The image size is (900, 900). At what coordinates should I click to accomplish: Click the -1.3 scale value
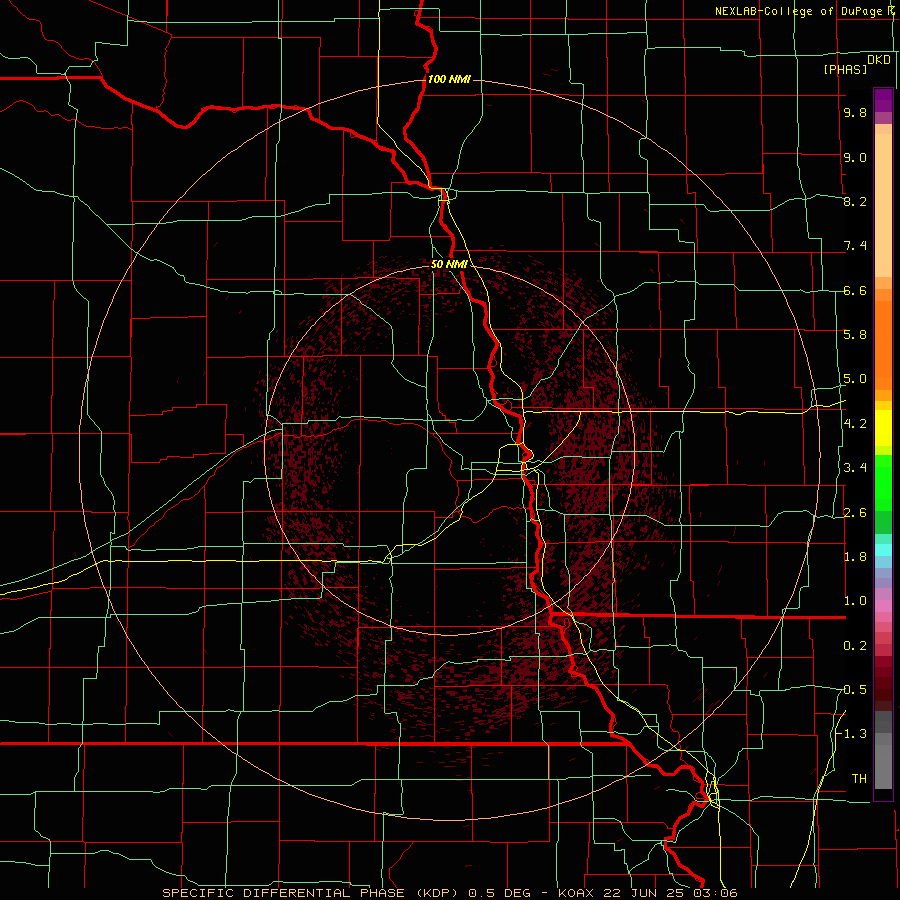[853, 734]
